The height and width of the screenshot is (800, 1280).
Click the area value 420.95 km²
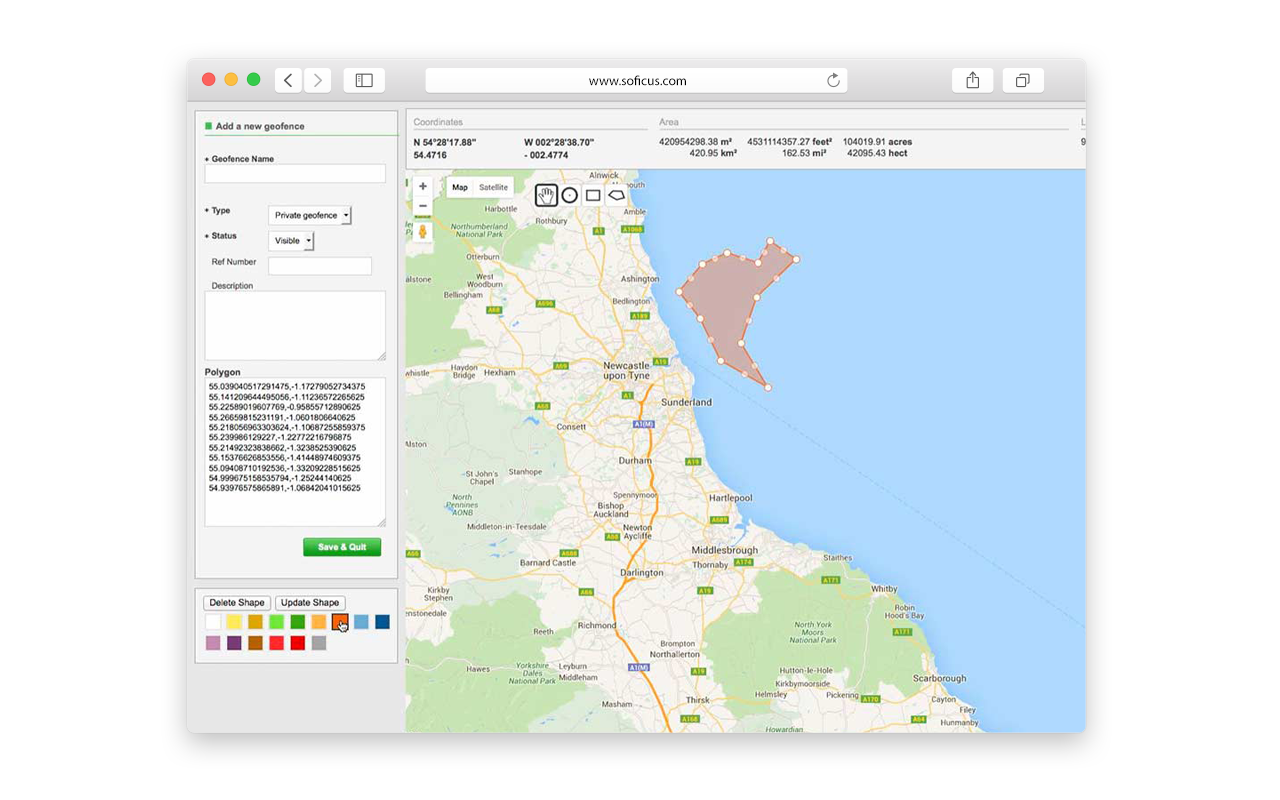[713, 154]
